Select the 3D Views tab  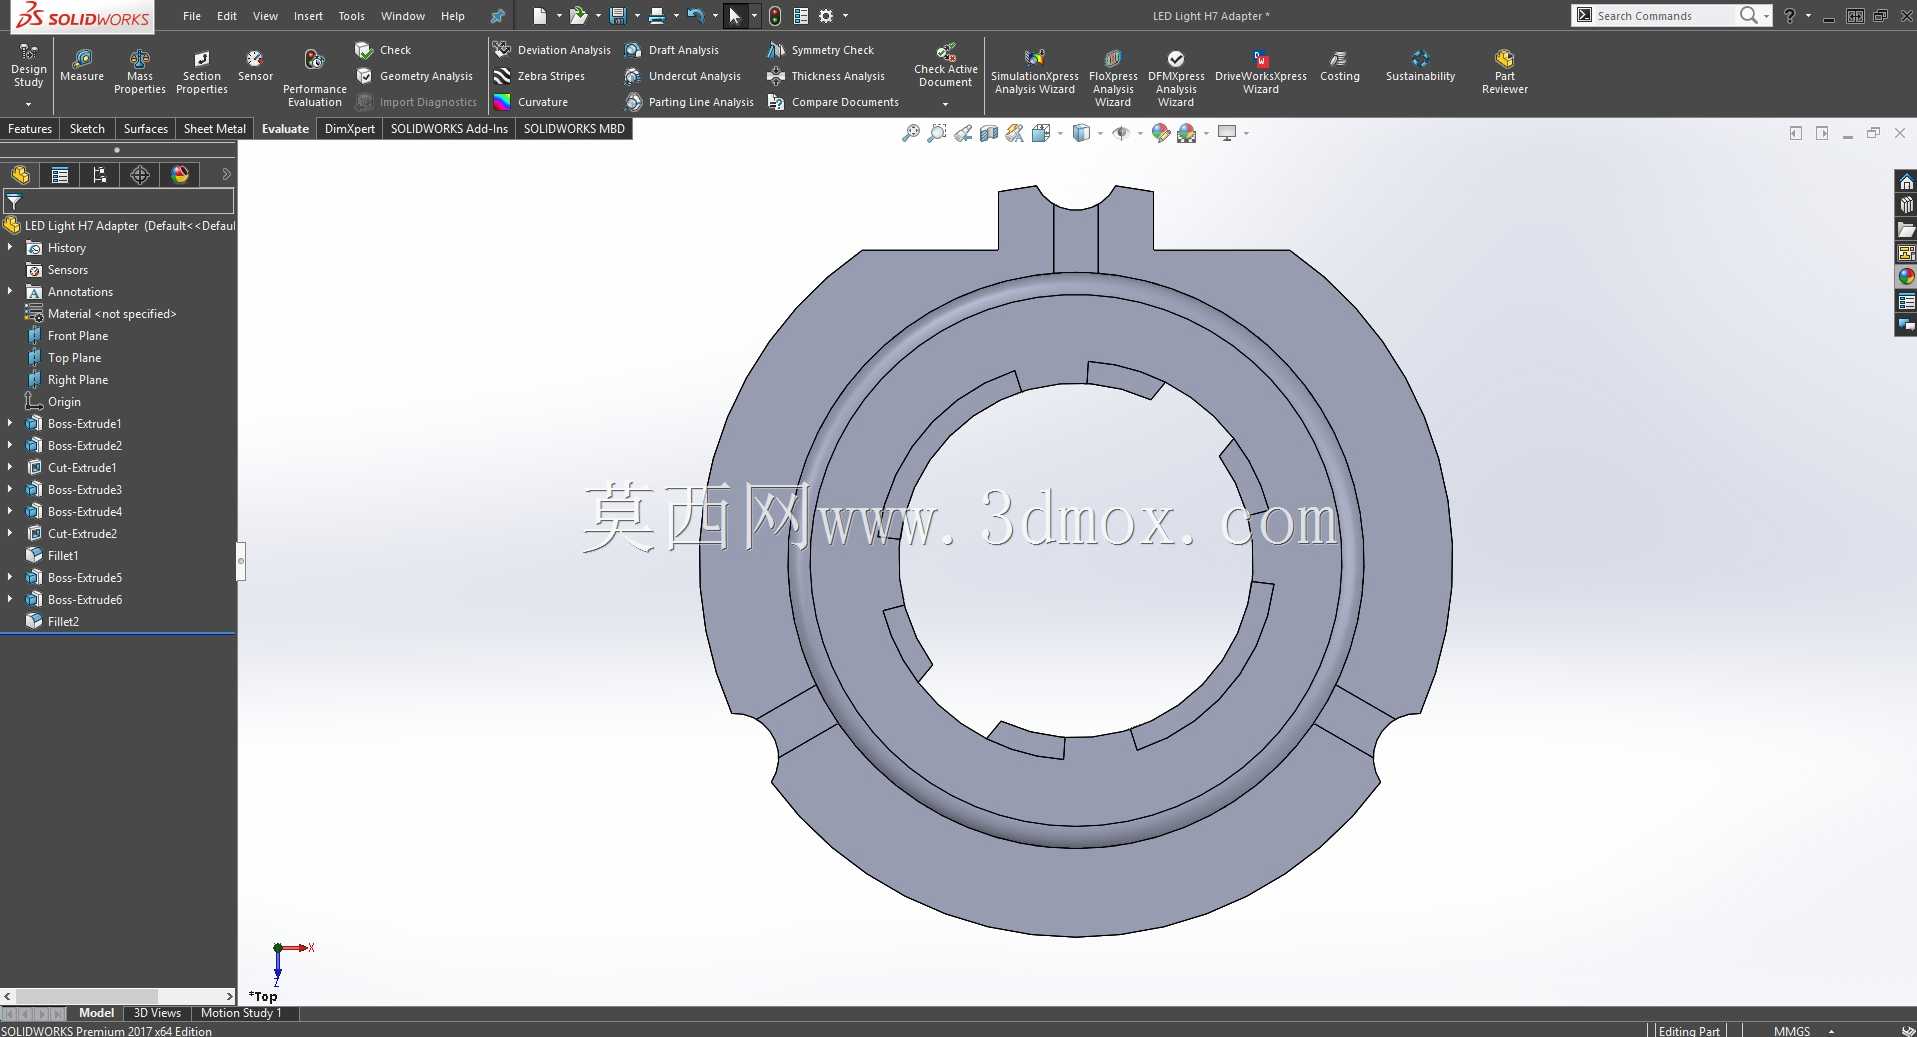click(x=157, y=1013)
